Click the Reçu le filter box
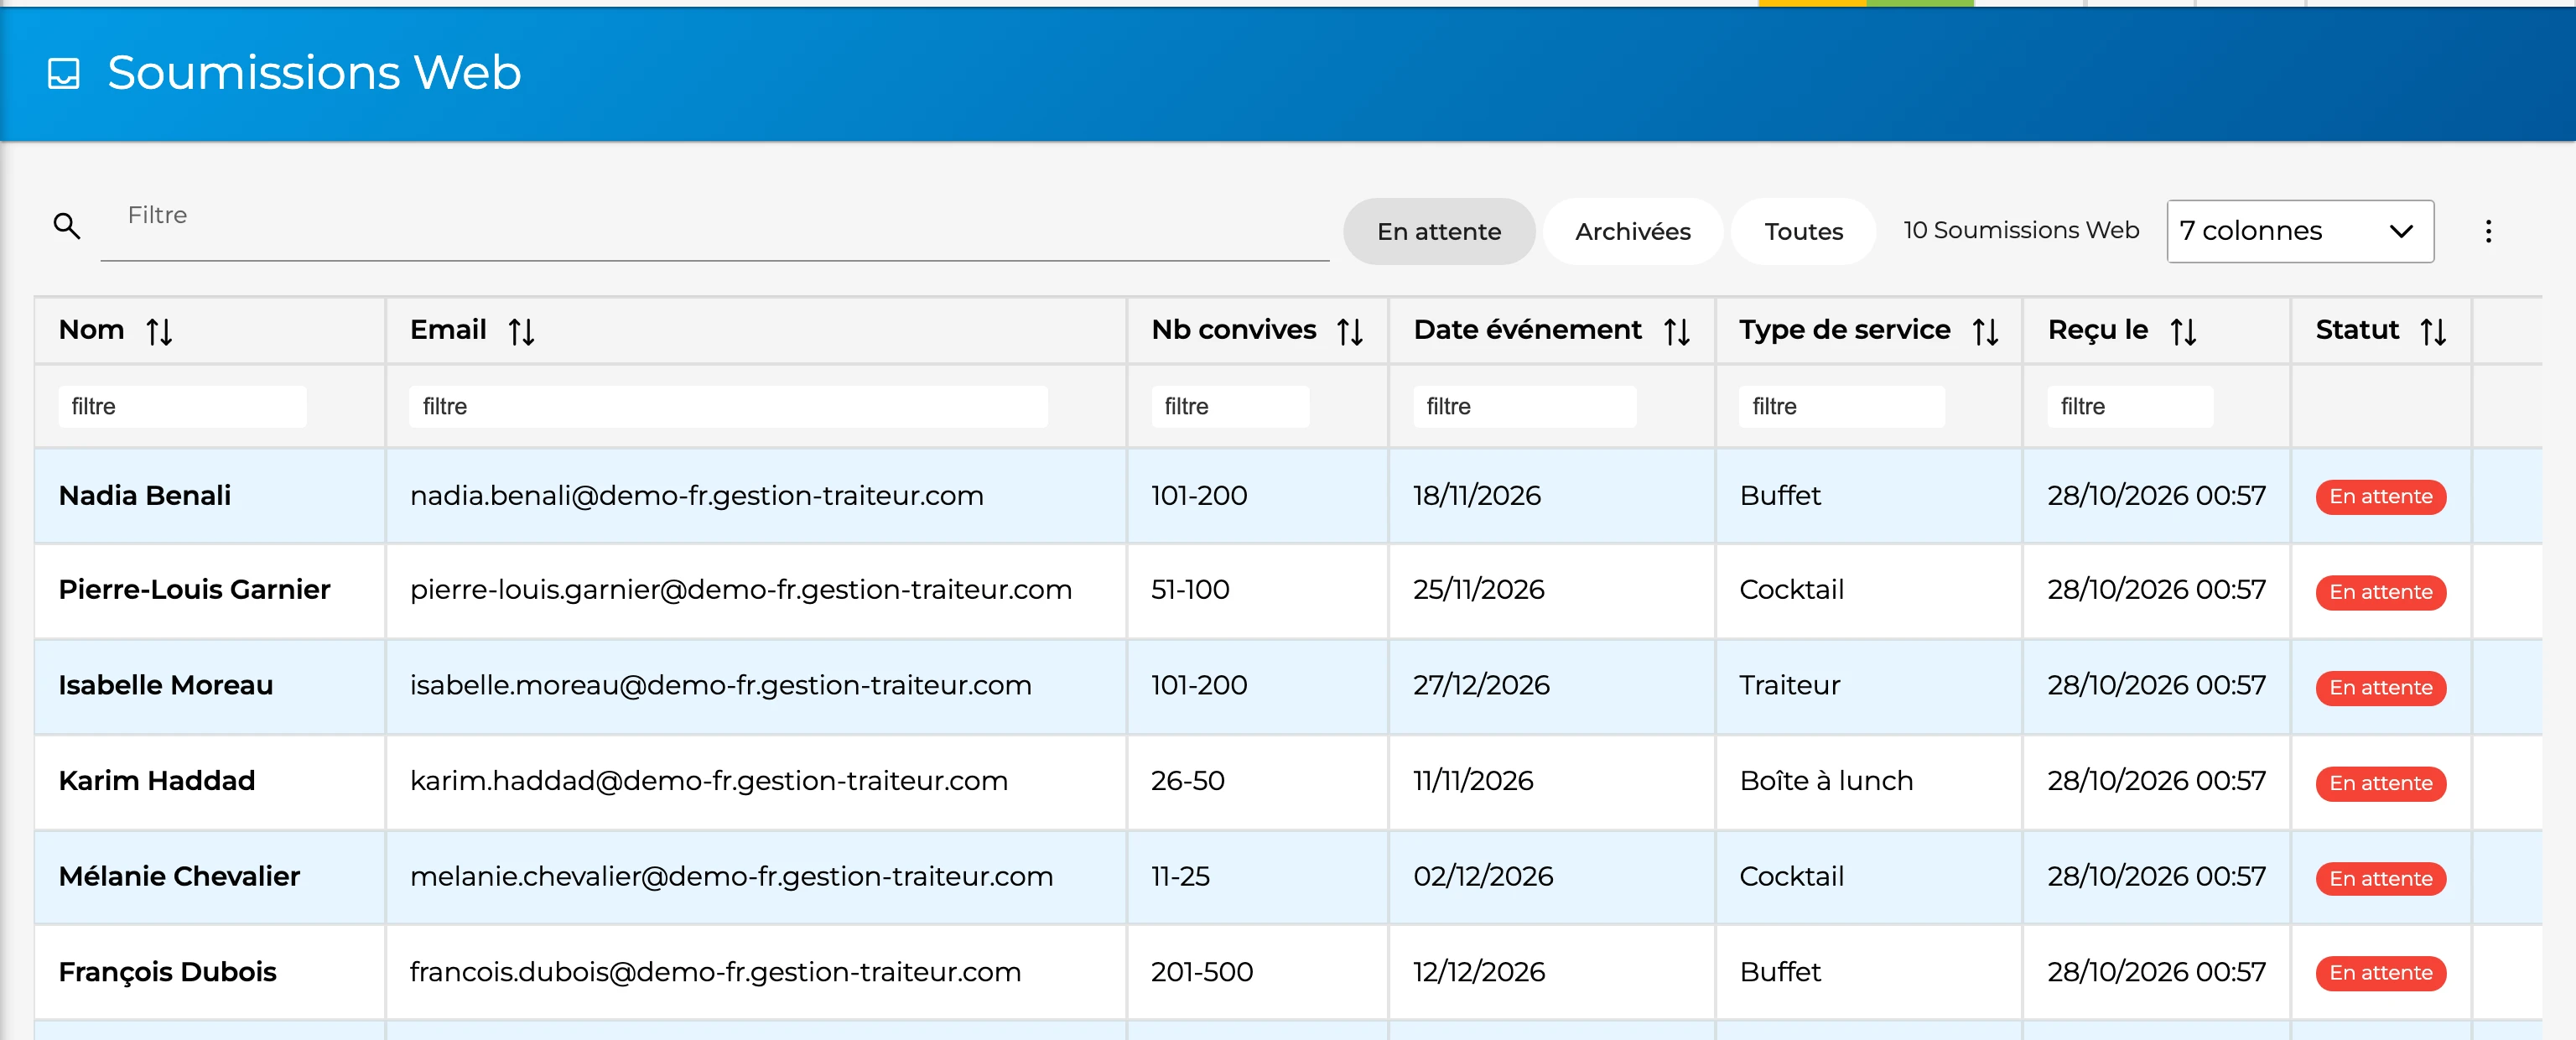Screen dimensions: 2576x1040 [x=2130, y=406]
